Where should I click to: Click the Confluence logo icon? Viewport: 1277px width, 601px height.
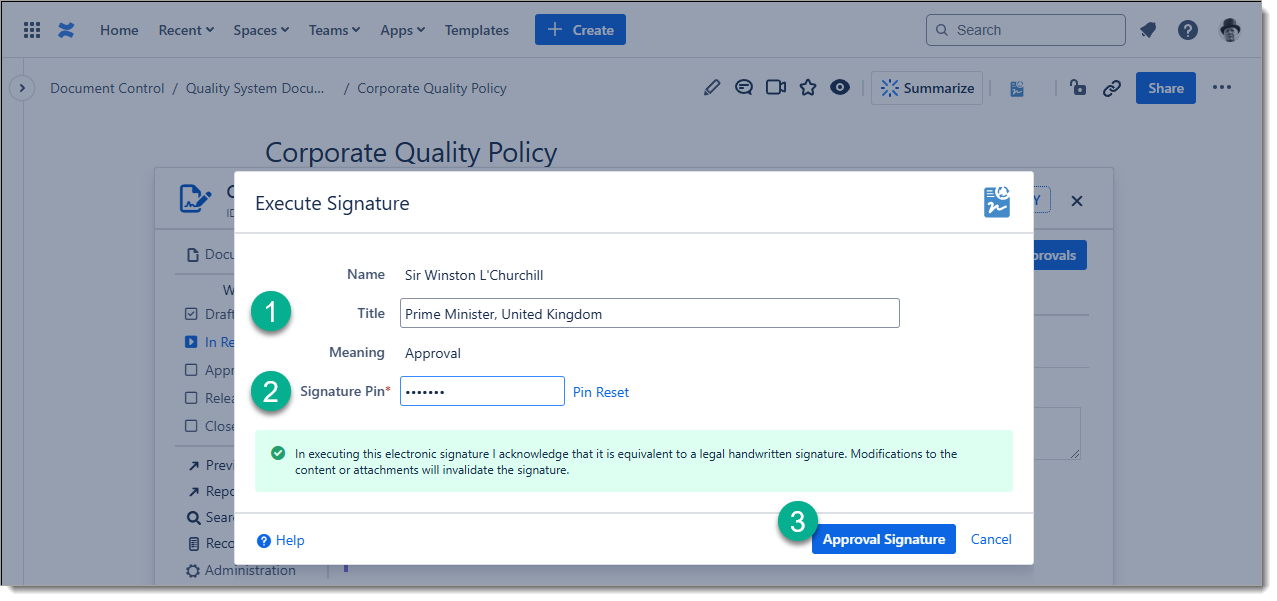[x=66, y=30]
